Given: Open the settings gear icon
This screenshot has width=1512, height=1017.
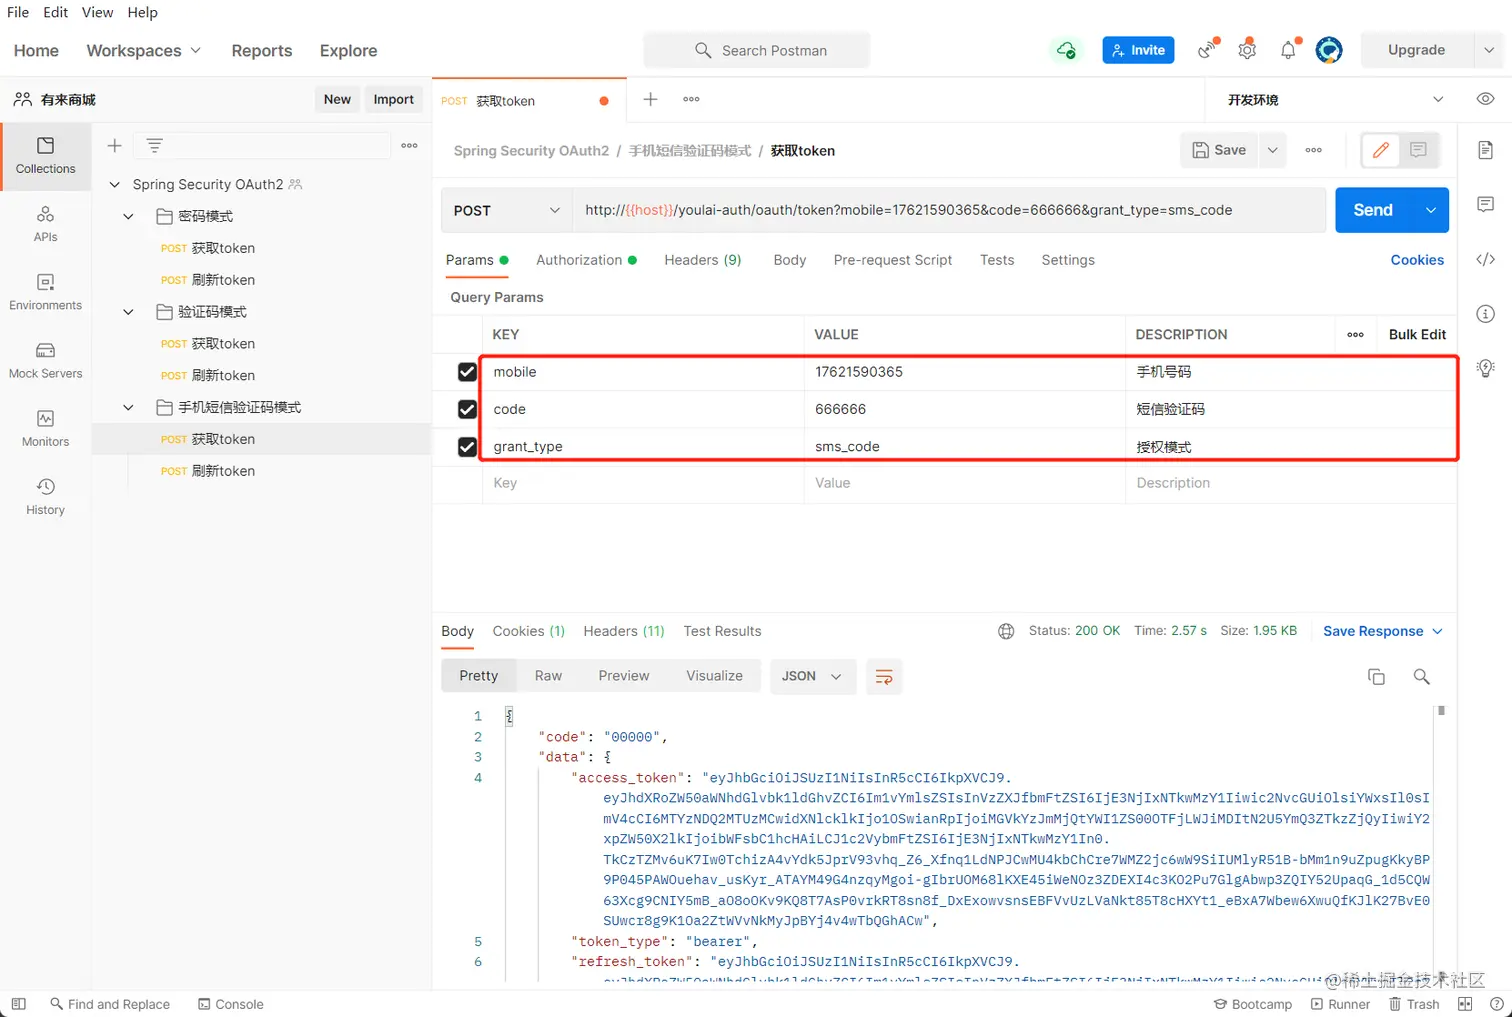Looking at the screenshot, I should 1247,50.
